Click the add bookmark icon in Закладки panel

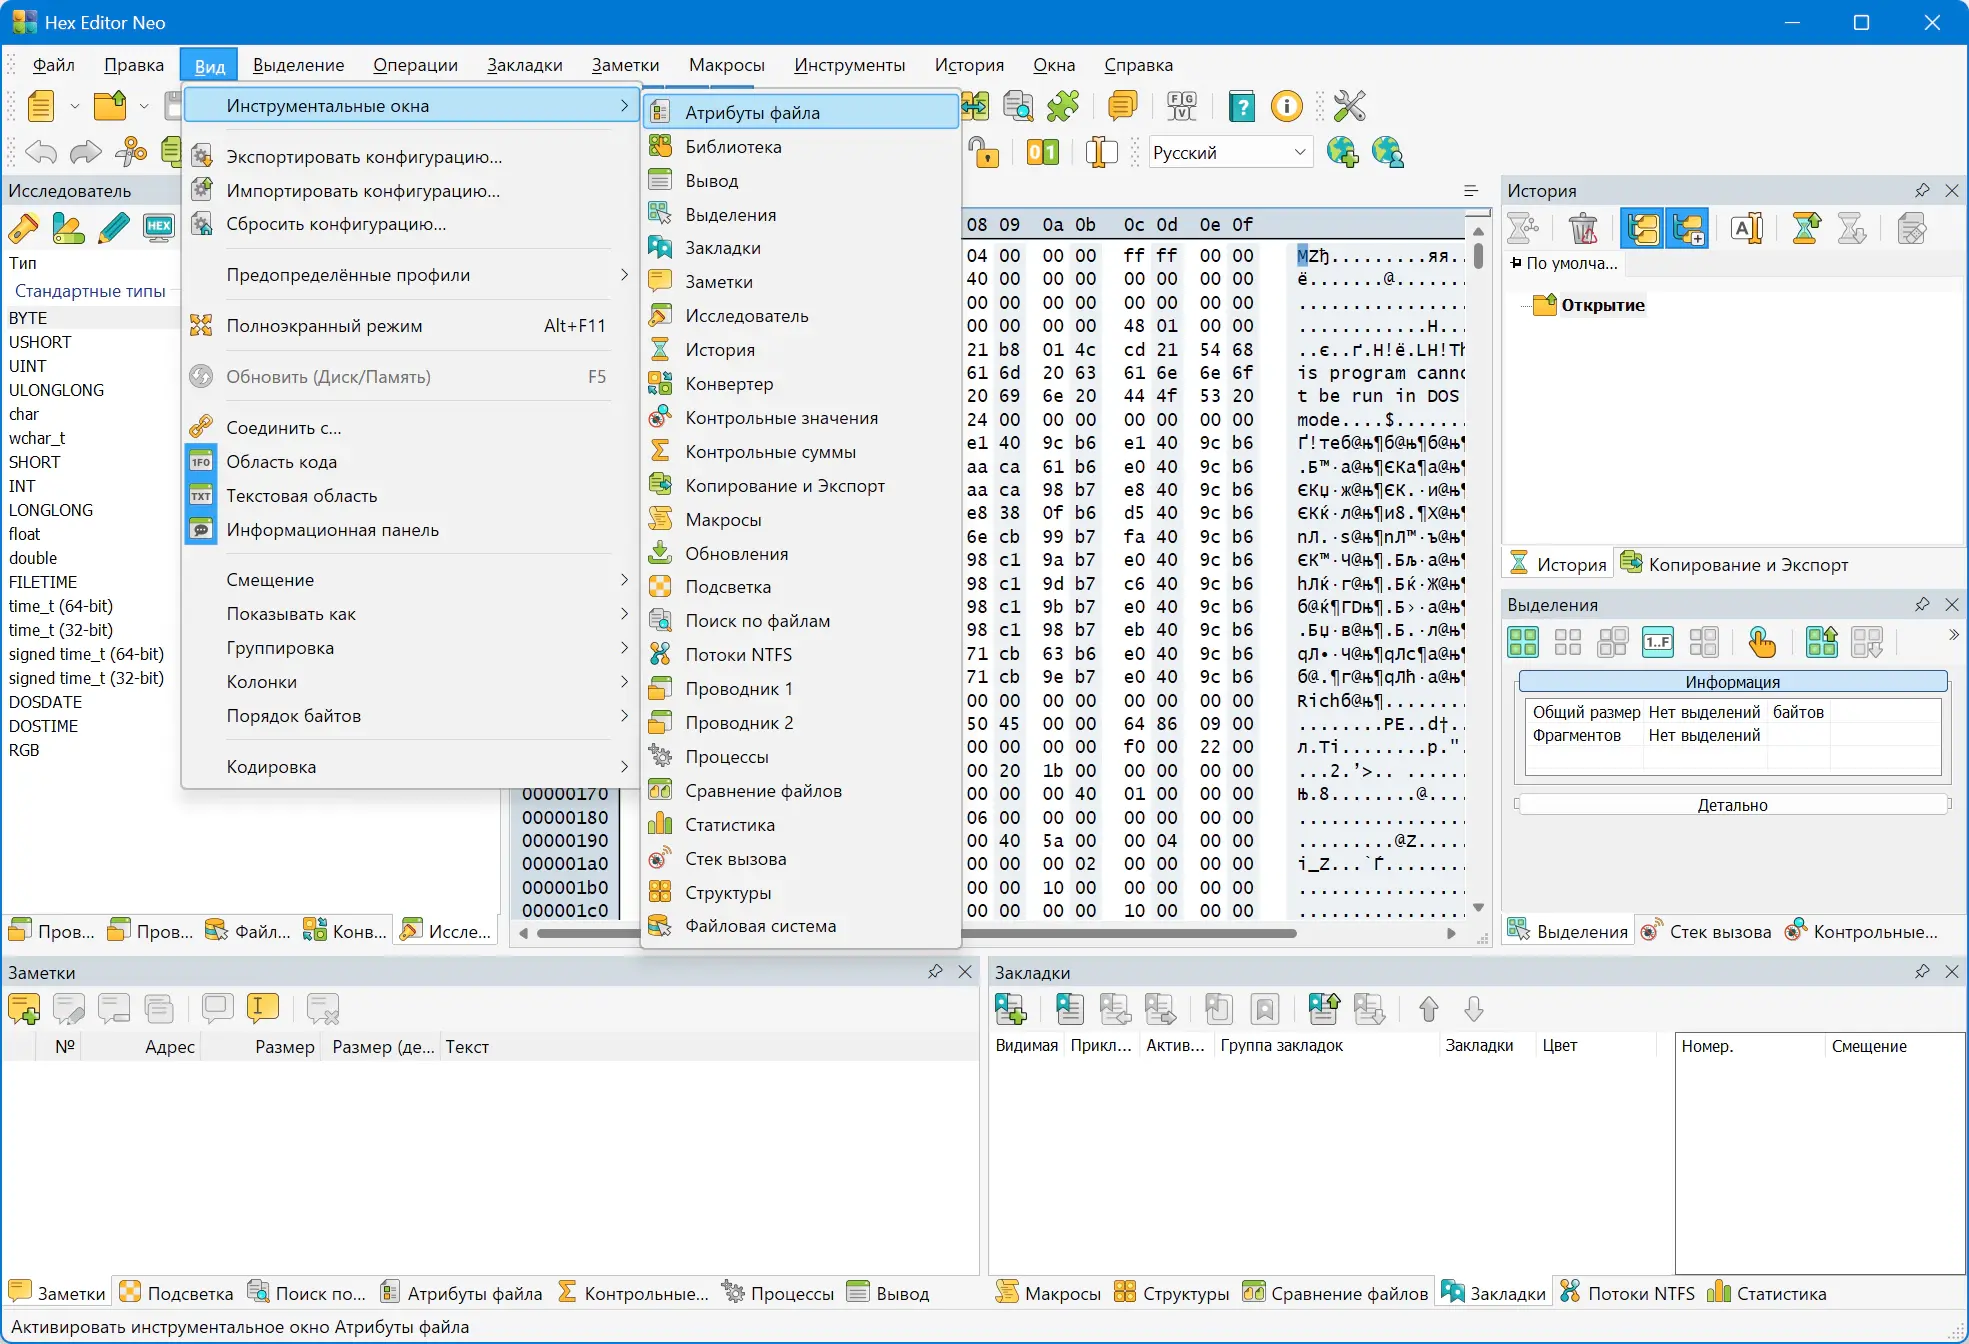[1010, 1009]
